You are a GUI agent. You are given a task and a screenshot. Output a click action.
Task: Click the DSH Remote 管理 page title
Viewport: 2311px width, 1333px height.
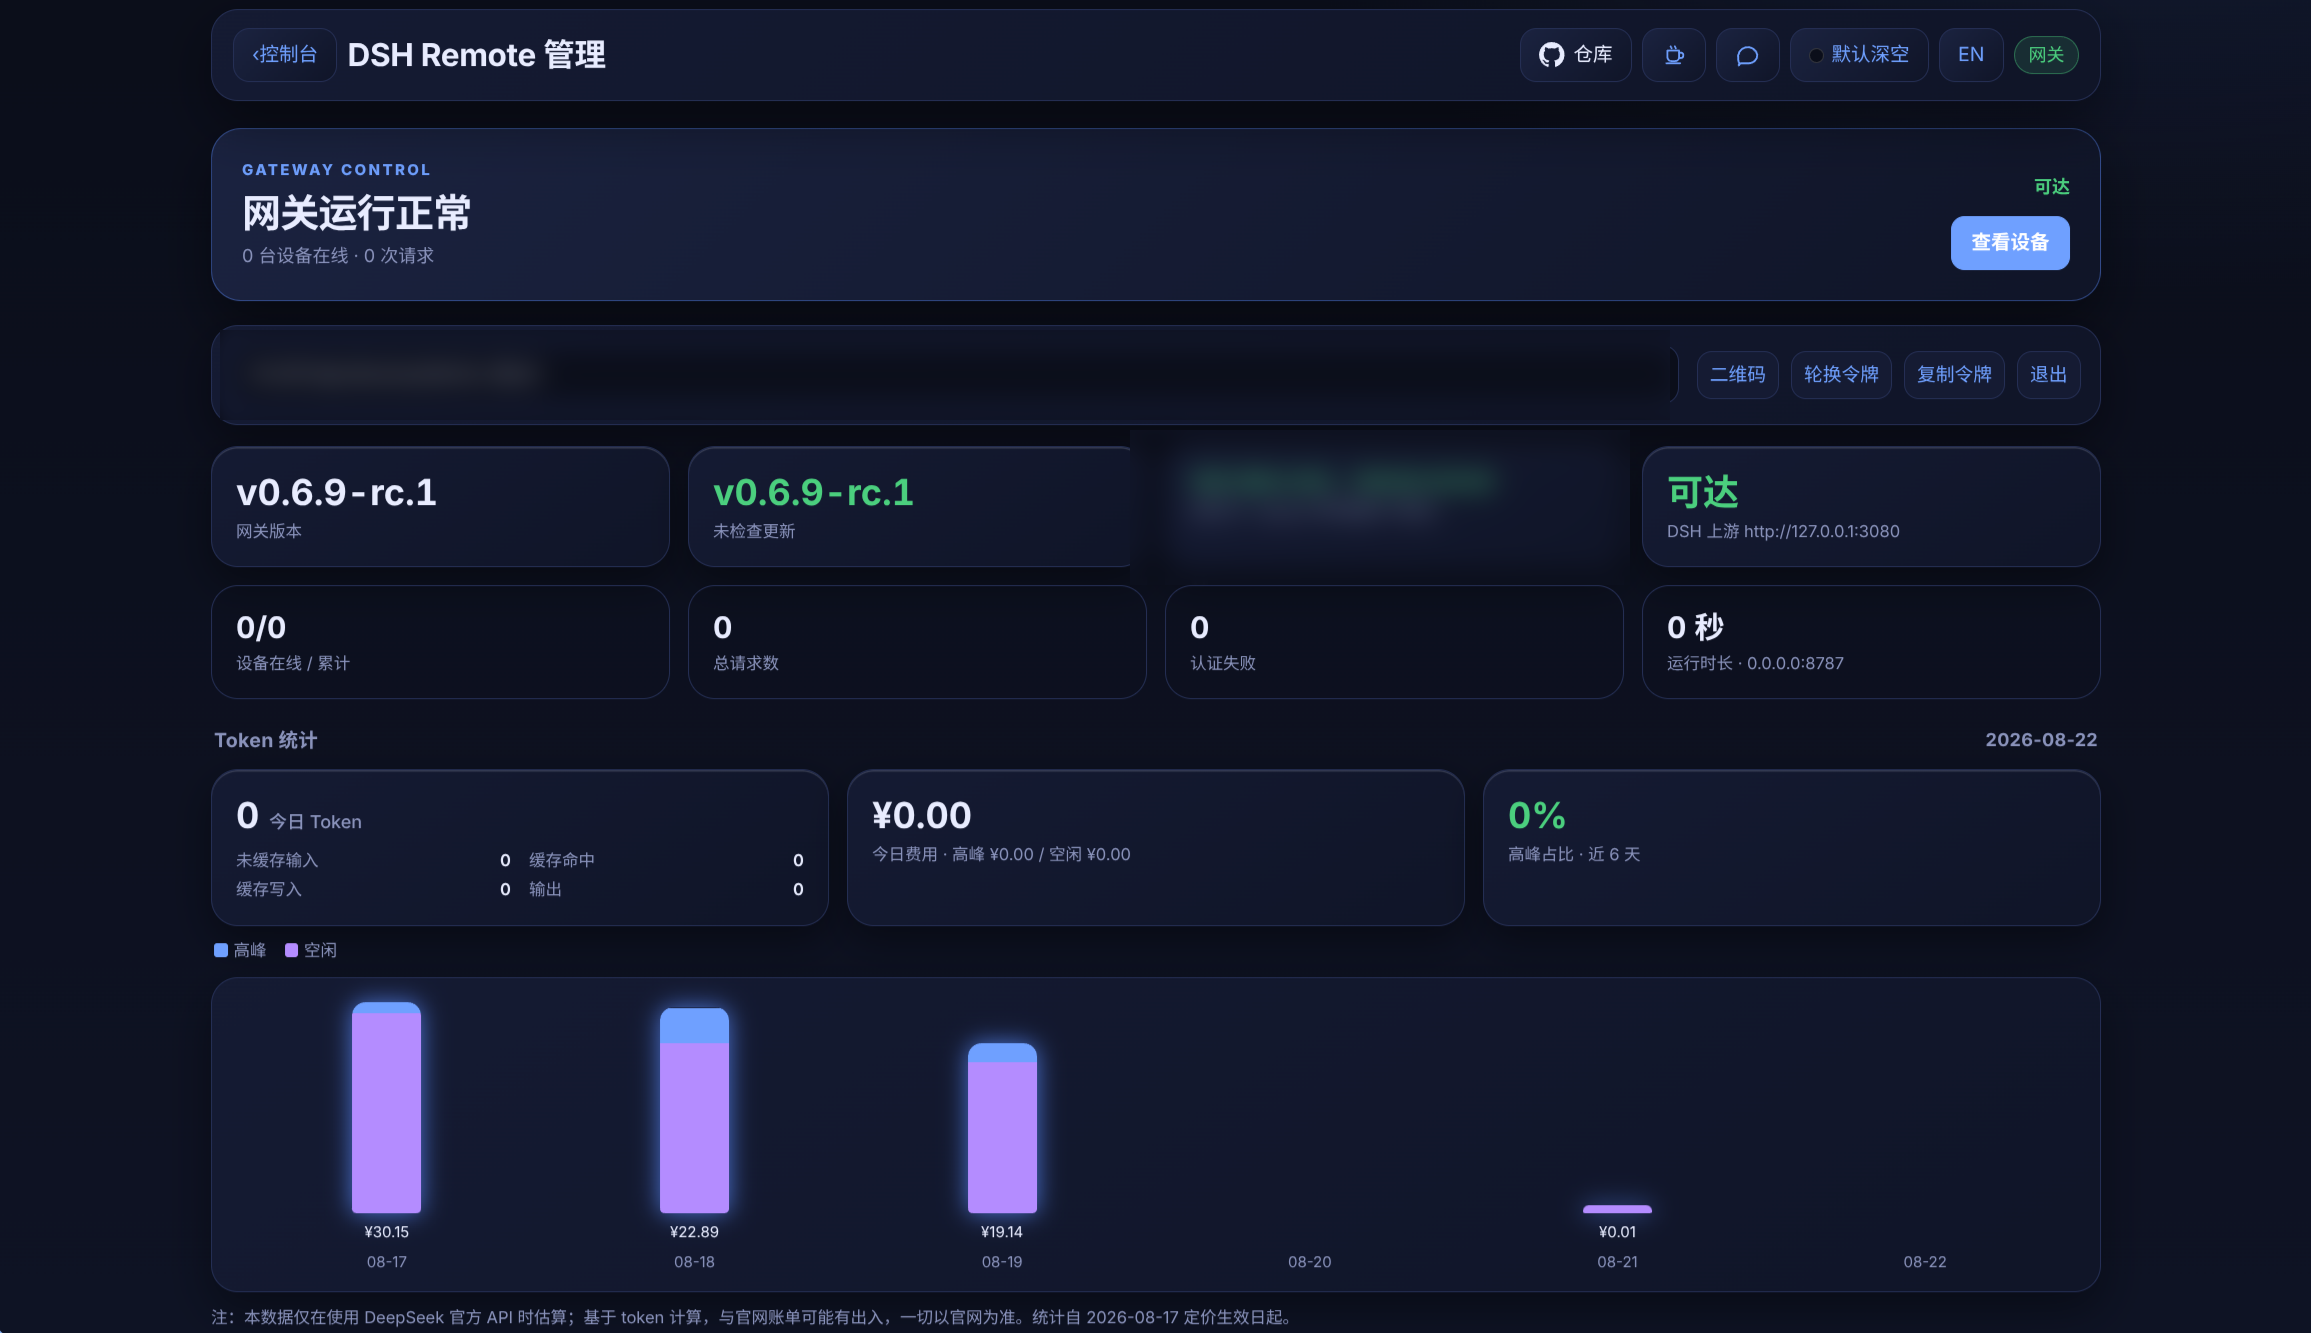tap(476, 55)
